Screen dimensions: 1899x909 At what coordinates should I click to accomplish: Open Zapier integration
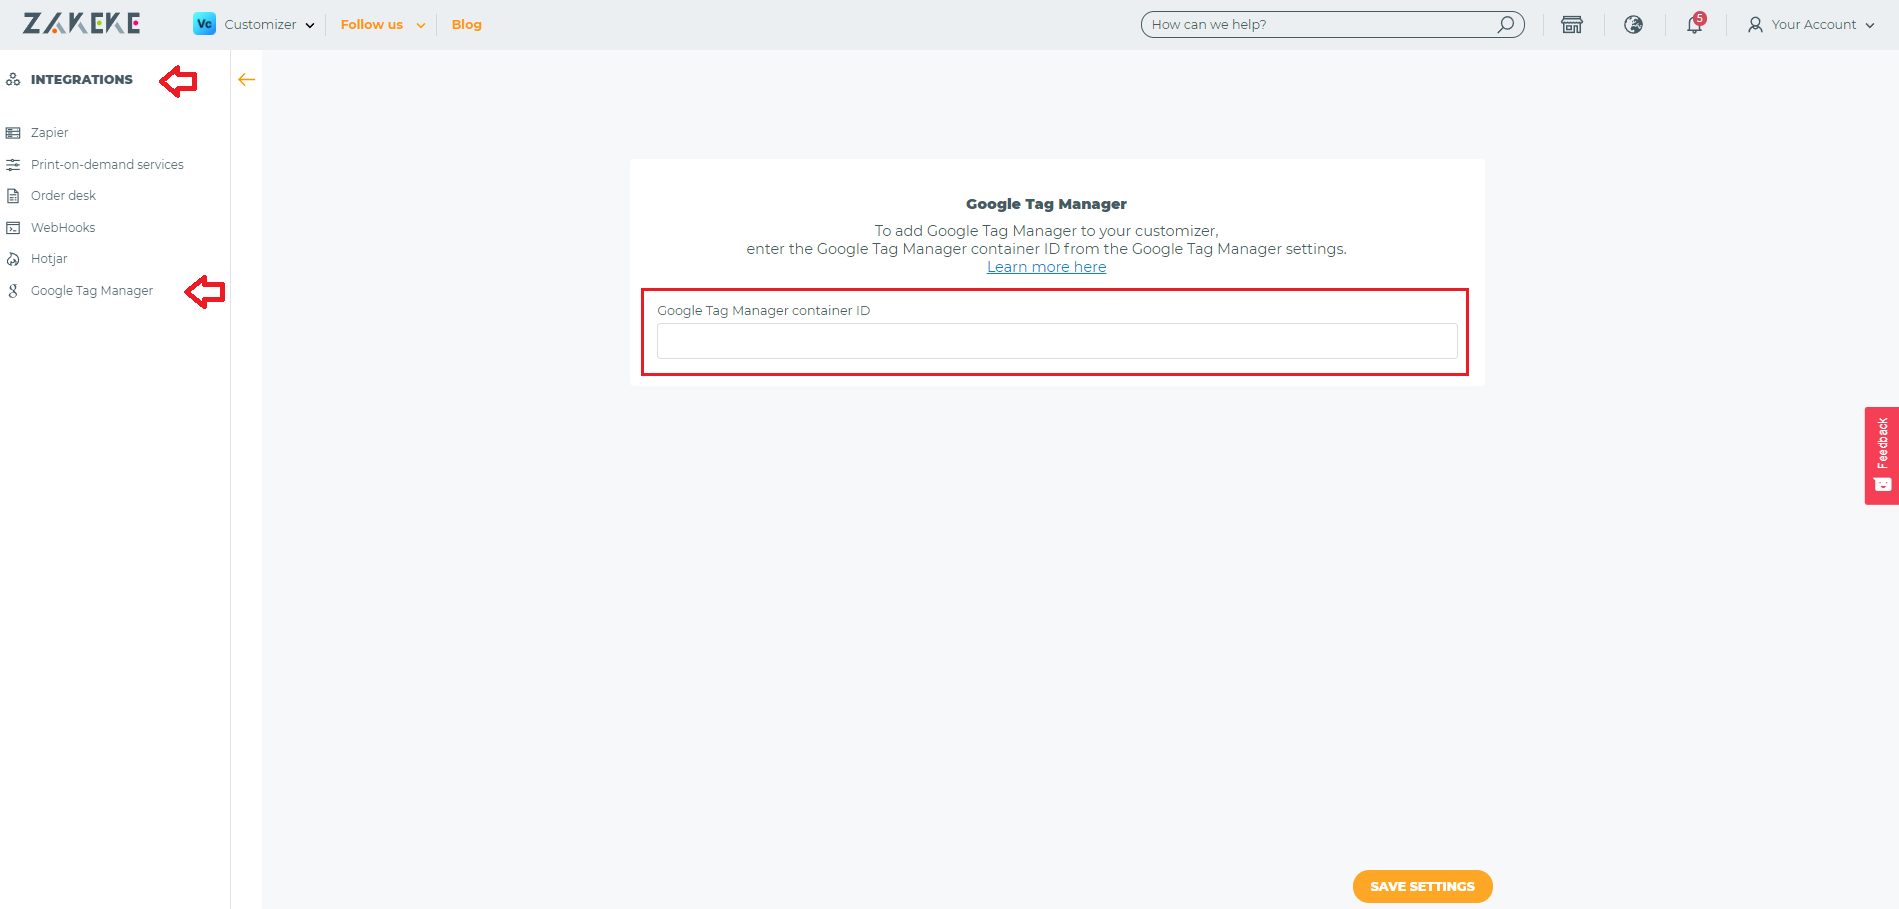[x=50, y=132]
